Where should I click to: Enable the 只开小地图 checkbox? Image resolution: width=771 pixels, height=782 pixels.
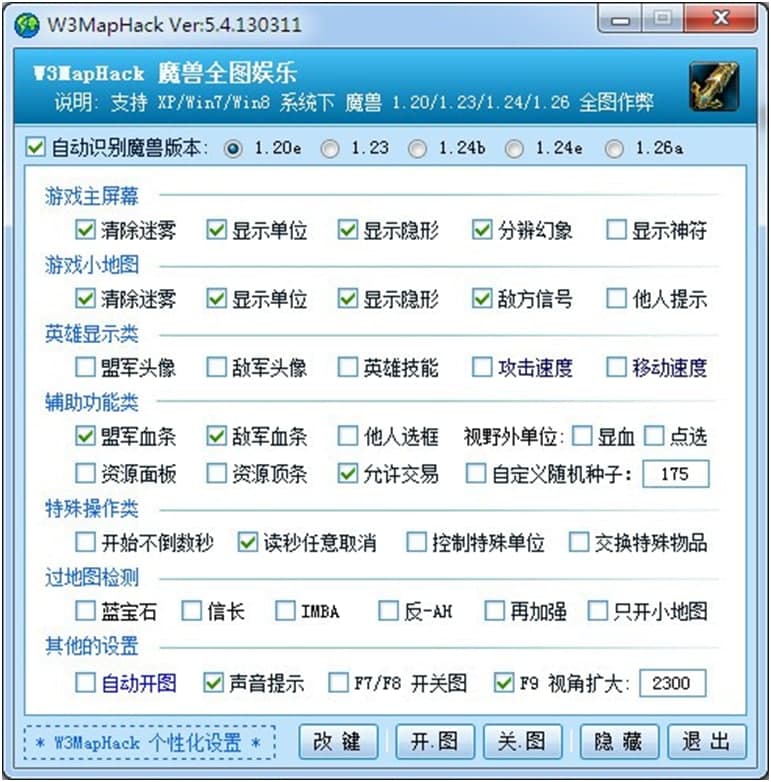point(597,611)
